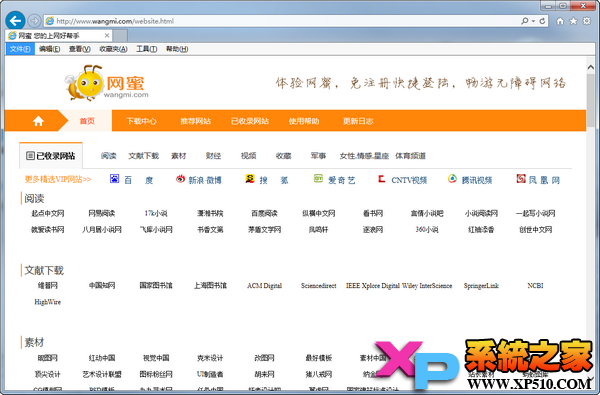Open the address bar dropdown arrow

(x=533, y=21)
